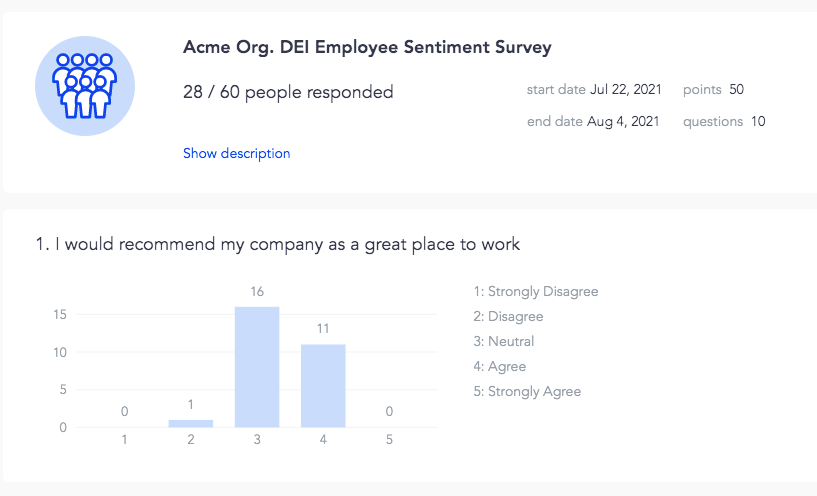This screenshot has height=496, width=817.
Task: Click the 28 / 60 people responded text
Action: (288, 92)
